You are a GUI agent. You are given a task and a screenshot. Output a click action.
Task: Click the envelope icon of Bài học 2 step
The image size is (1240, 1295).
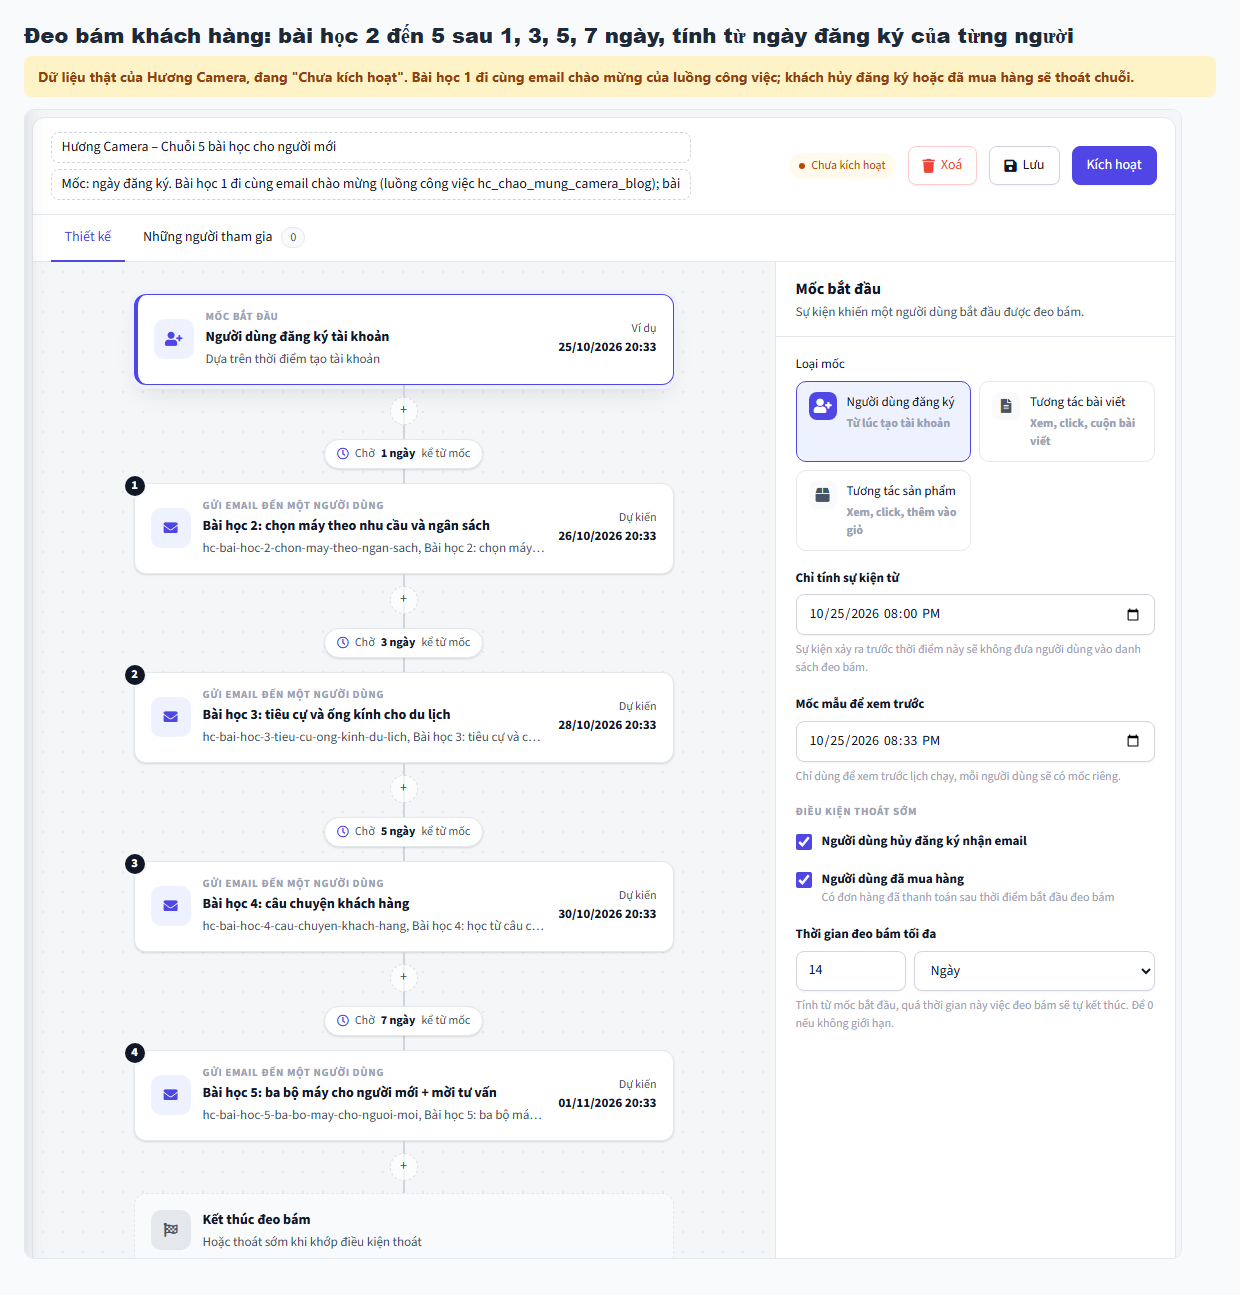pyautogui.click(x=171, y=528)
